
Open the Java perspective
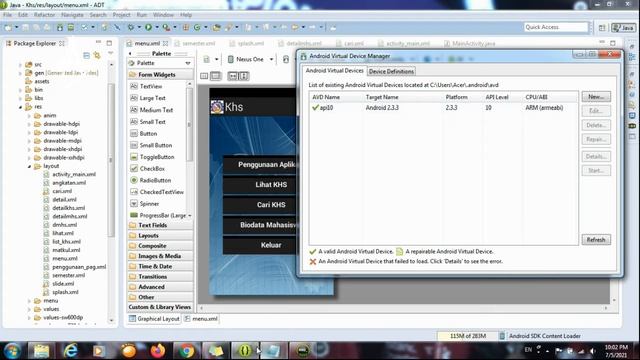tap(624, 27)
